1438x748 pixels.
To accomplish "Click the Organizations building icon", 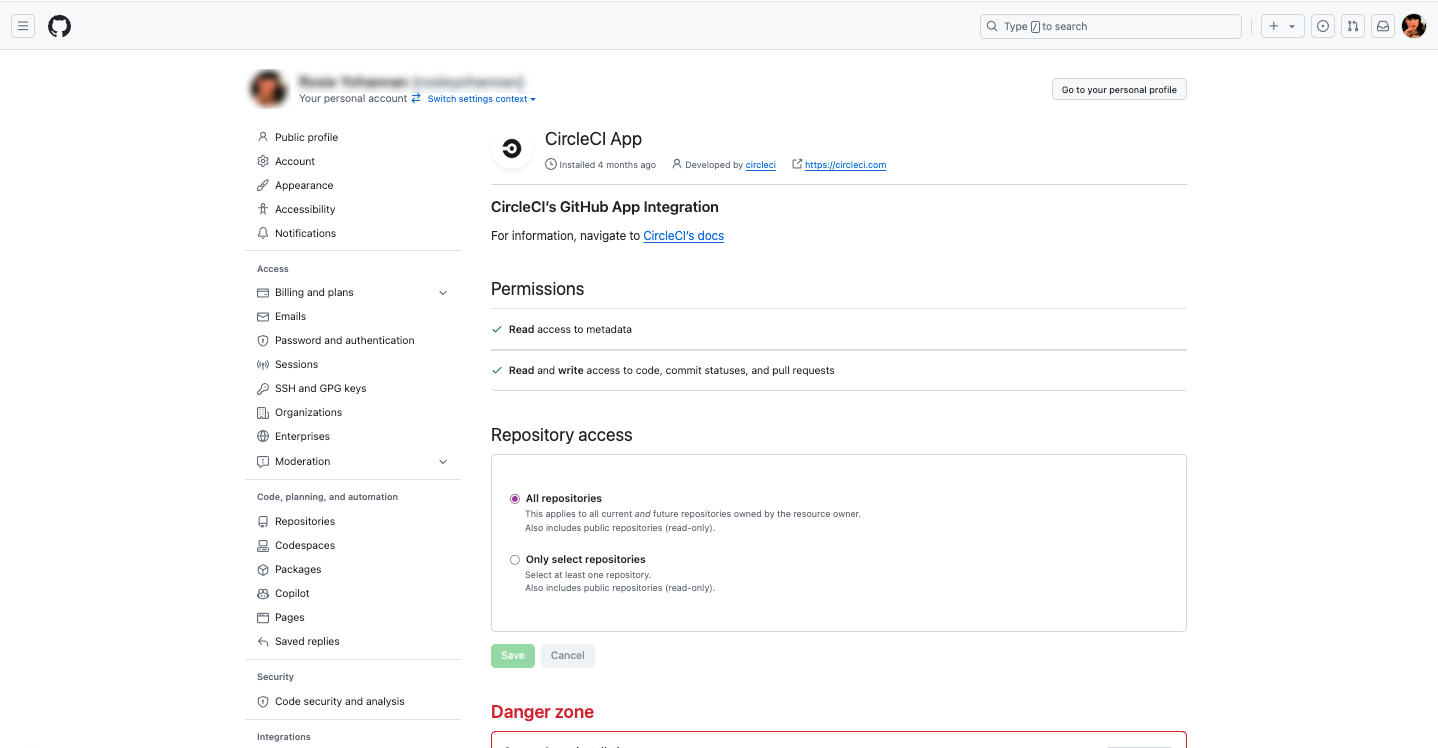I will click(x=263, y=412).
